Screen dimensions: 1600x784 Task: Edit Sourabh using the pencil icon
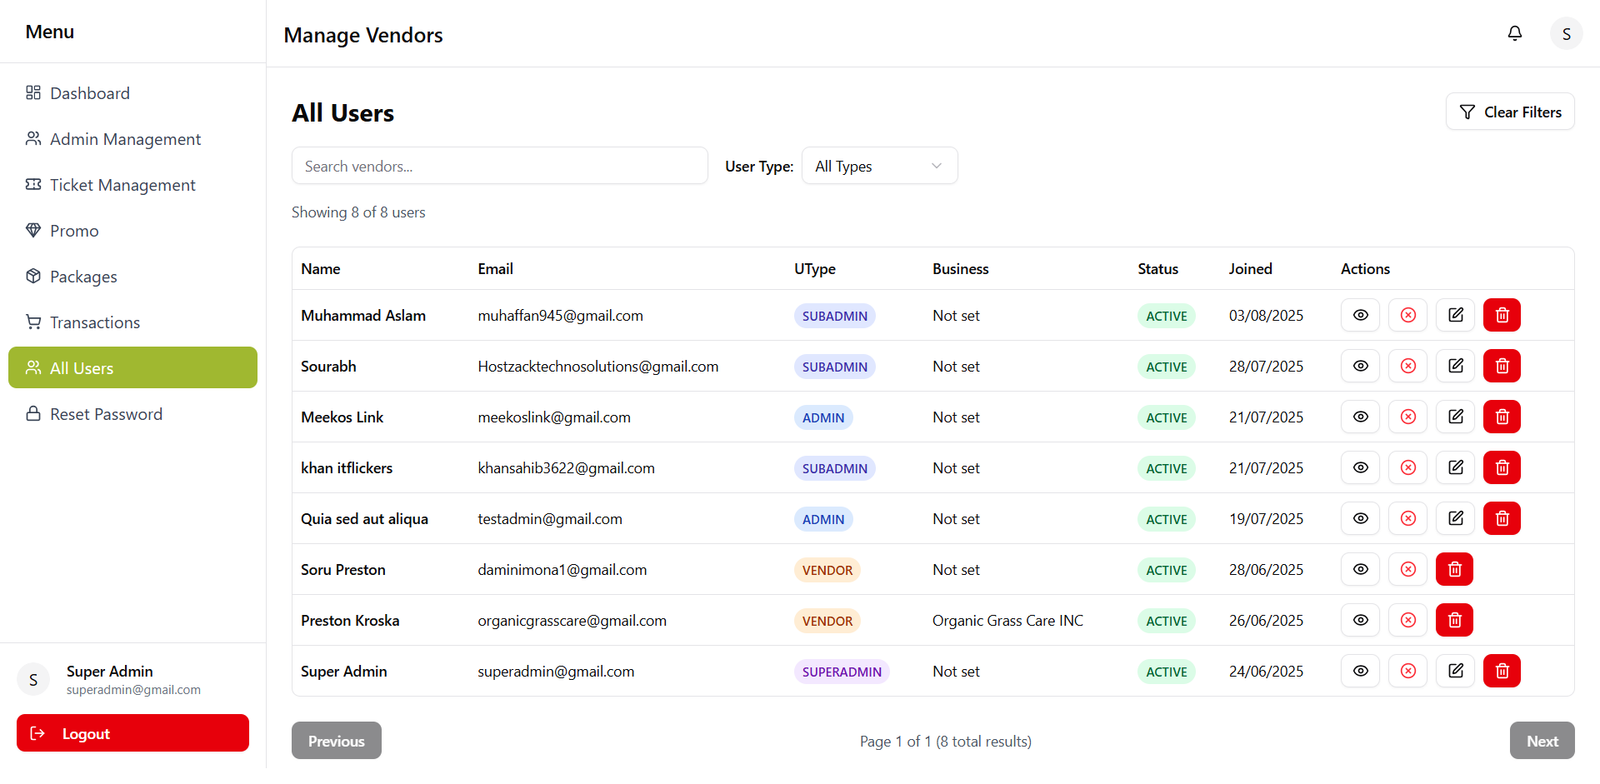(x=1455, y=366)
